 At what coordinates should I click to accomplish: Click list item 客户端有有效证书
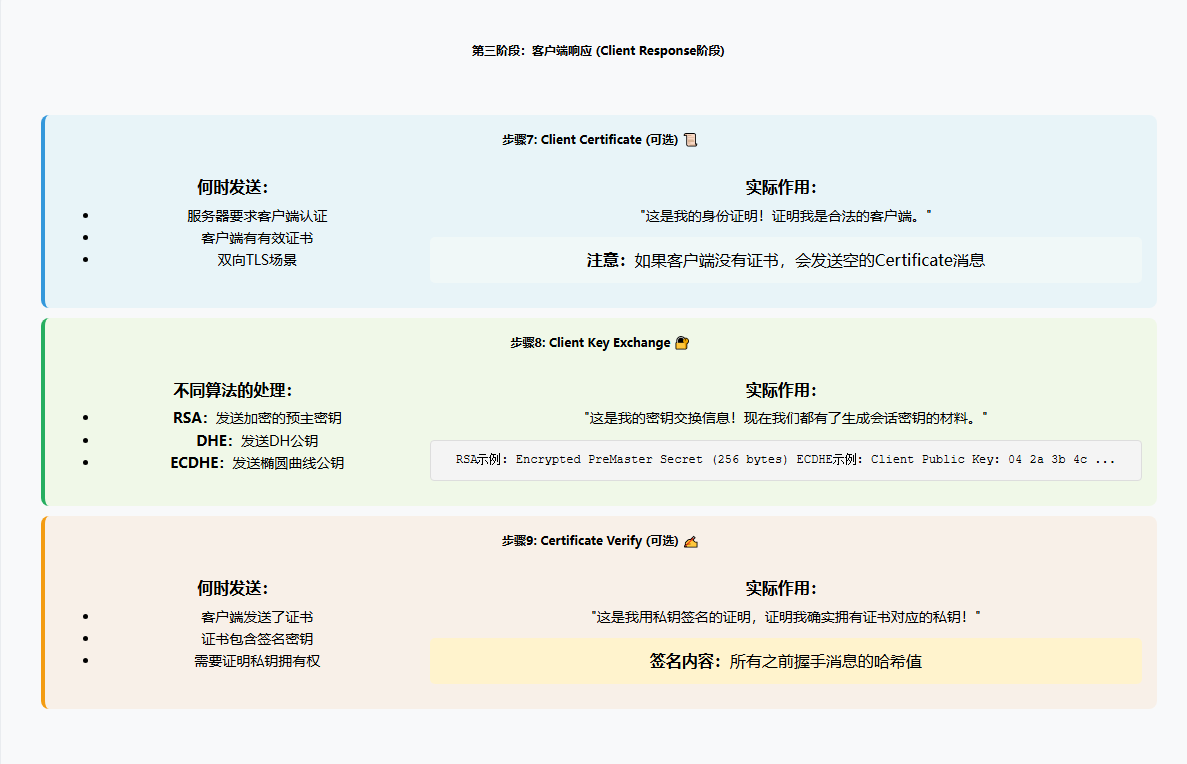257,238
